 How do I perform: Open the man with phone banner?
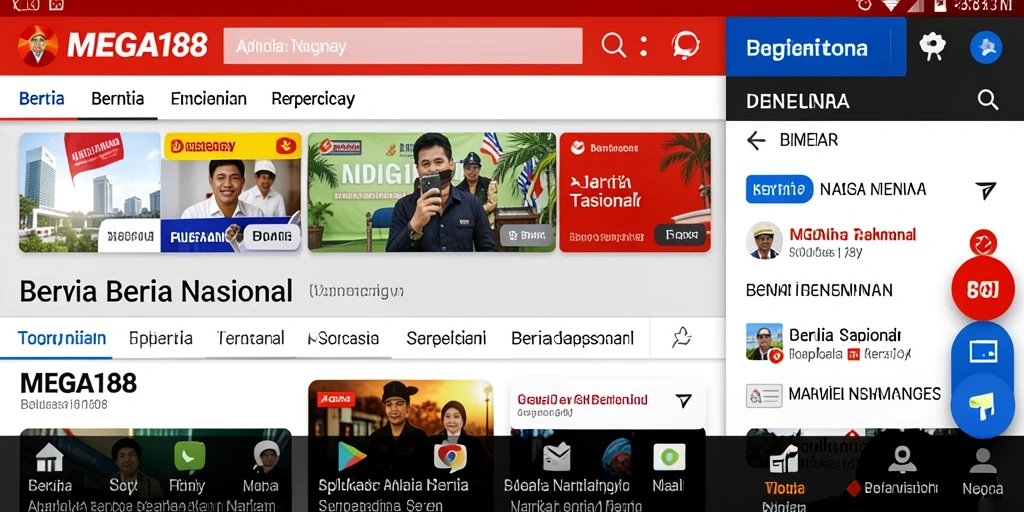[432, 193]
